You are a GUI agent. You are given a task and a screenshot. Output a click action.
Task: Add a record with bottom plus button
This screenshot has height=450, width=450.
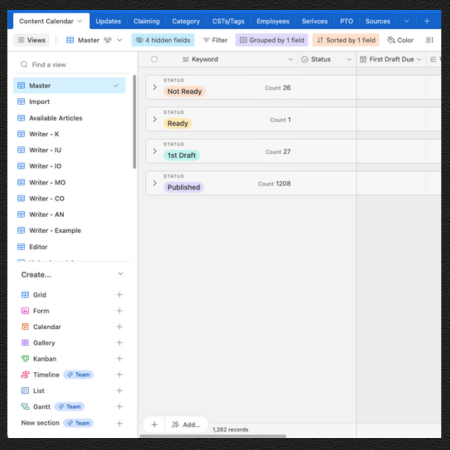tap(154, 424)
